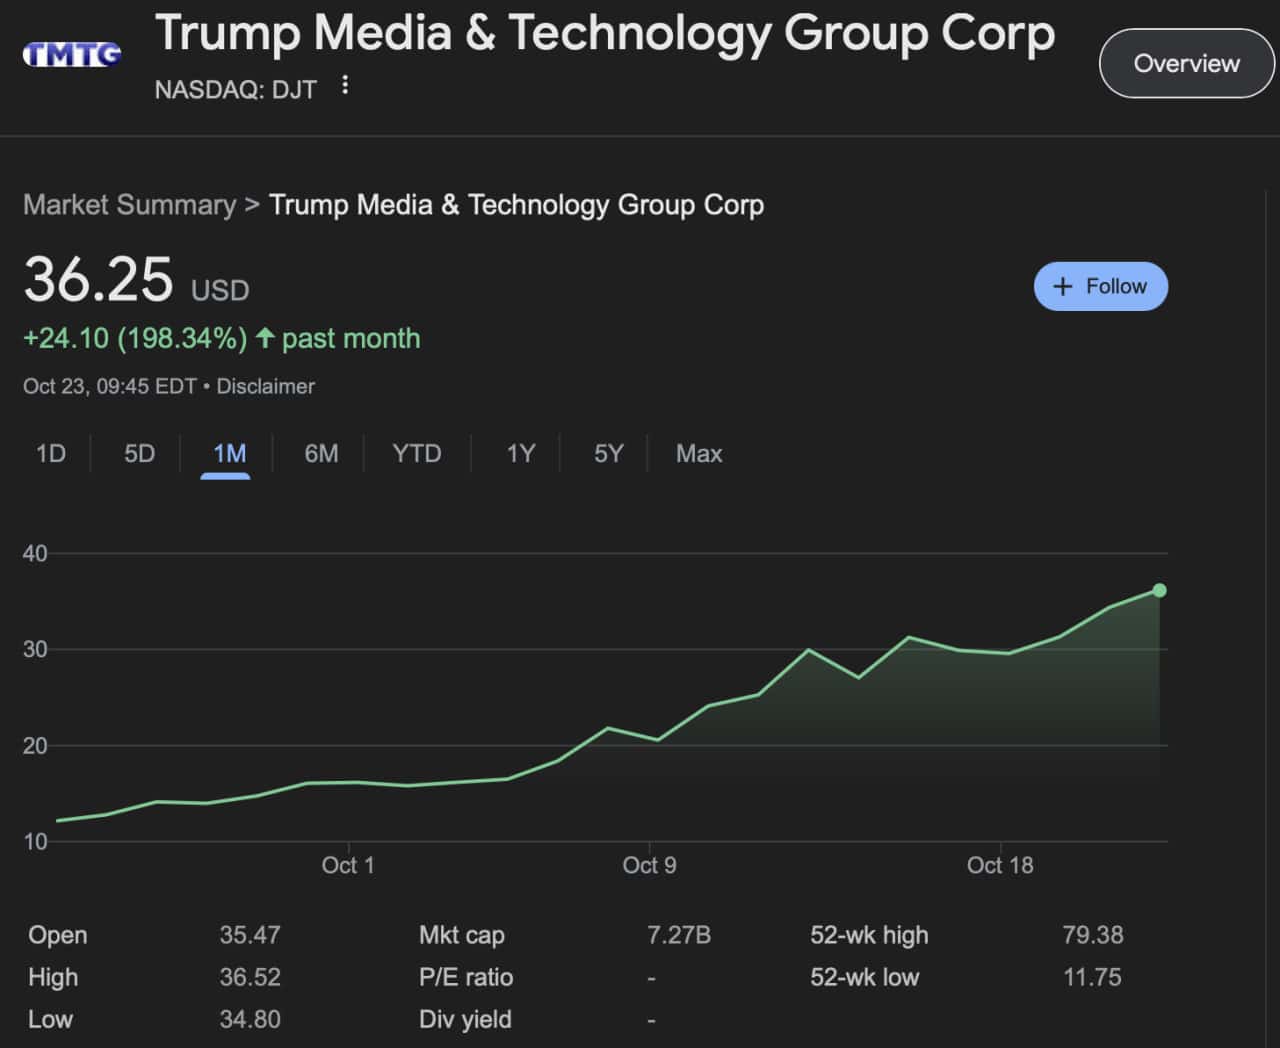Open the Disclaimer link
The width and height of the screenshot is (1280, 1048).
pyautogui.click(x=265, y=386)
